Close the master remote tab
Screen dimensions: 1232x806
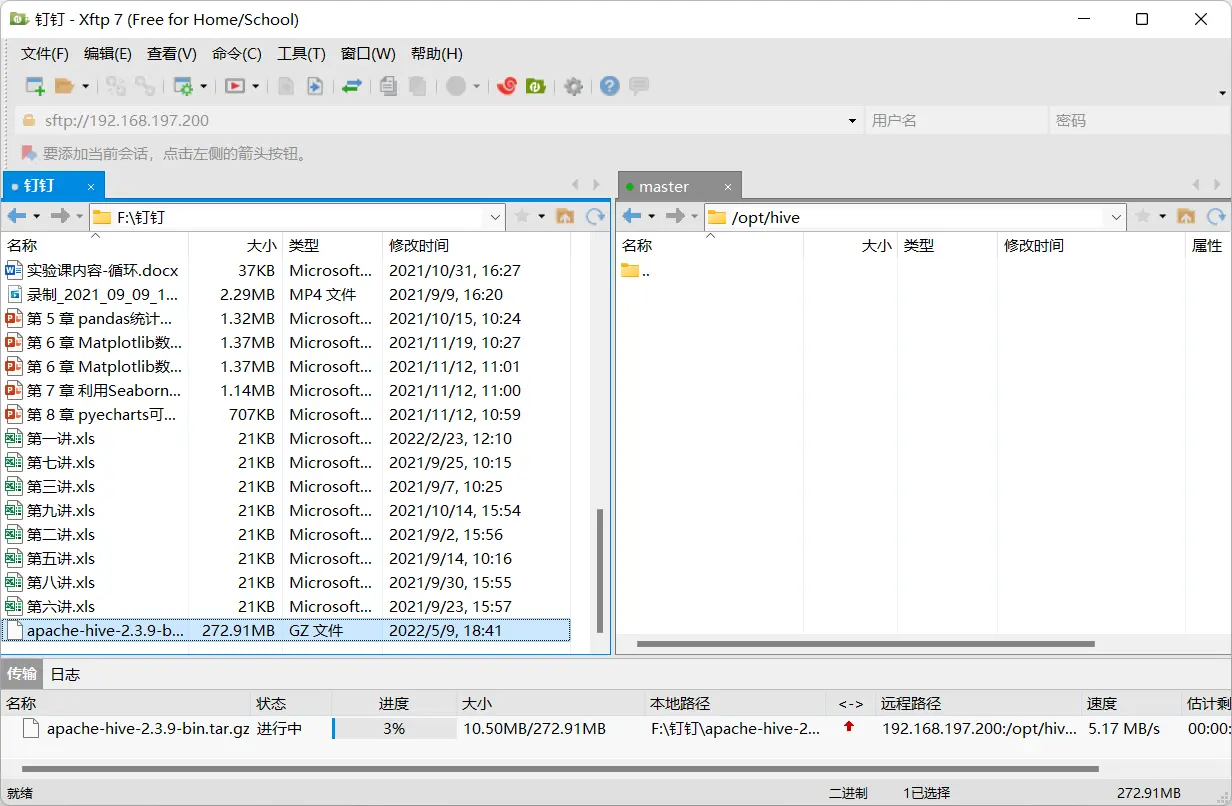pyautogui.click(x=728, y=187)
